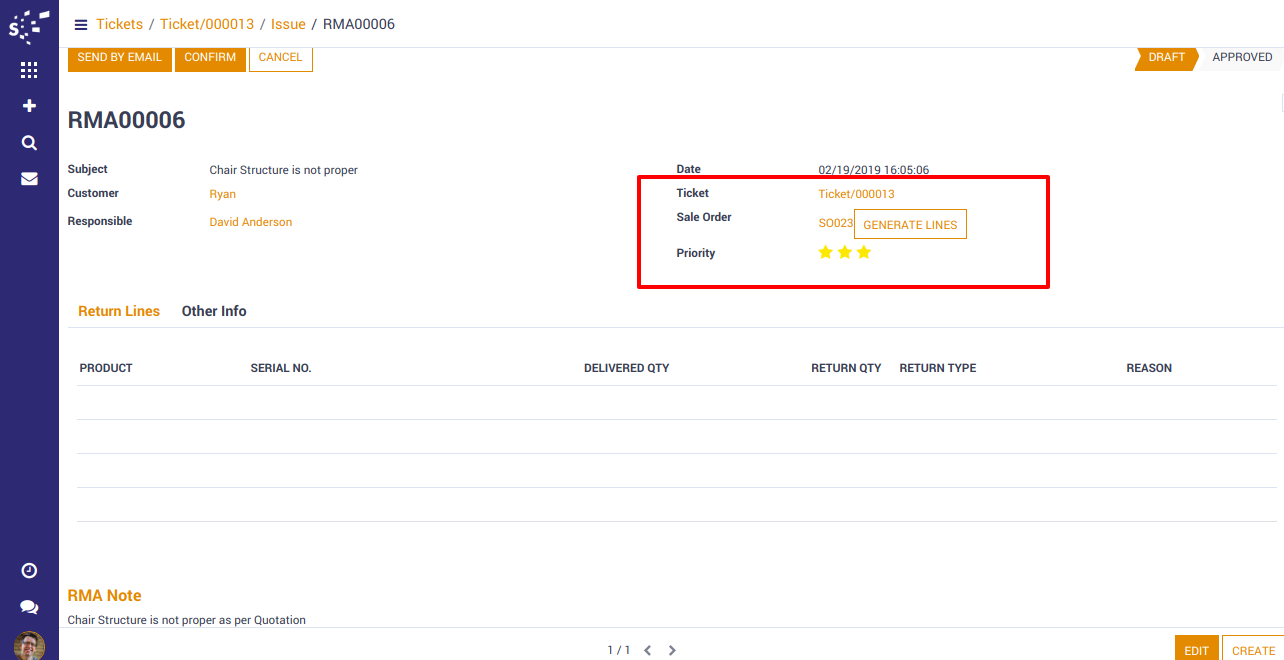Viewport: 1284px width, 660px height.
Task: Click the company logo in top-left corner
Action: click(29, 24)
